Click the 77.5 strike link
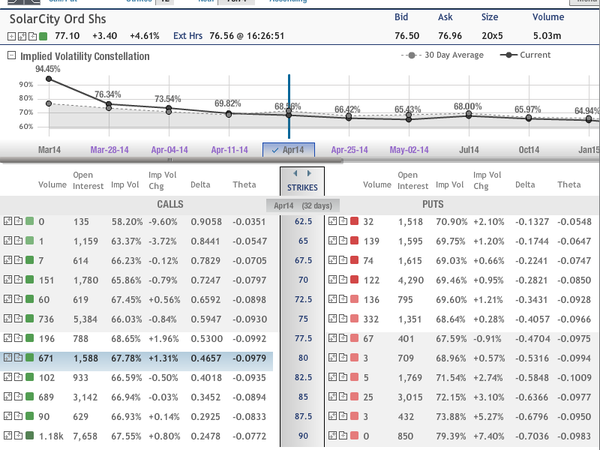The width and height of the screenshot is (600, 450). pos(303,338)
